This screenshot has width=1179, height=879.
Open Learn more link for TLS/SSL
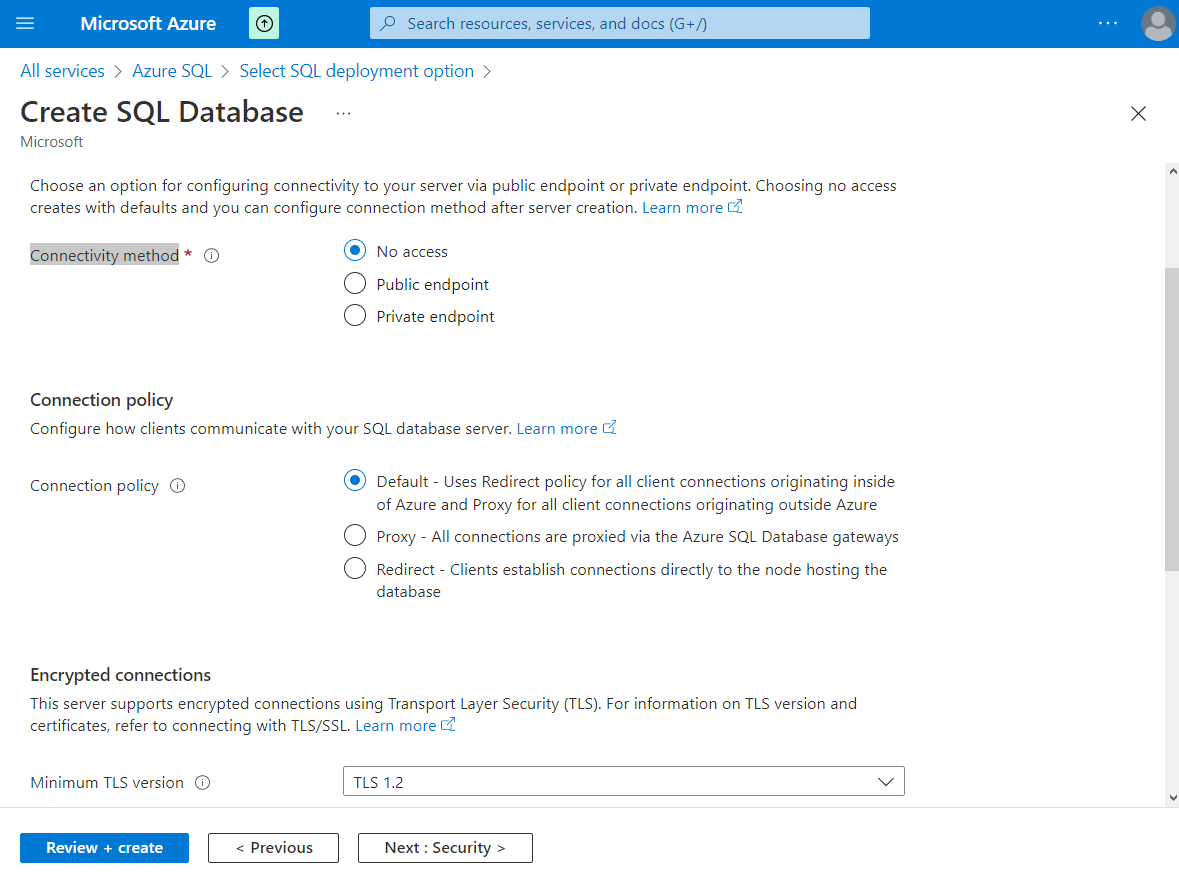tap(405, 726)
